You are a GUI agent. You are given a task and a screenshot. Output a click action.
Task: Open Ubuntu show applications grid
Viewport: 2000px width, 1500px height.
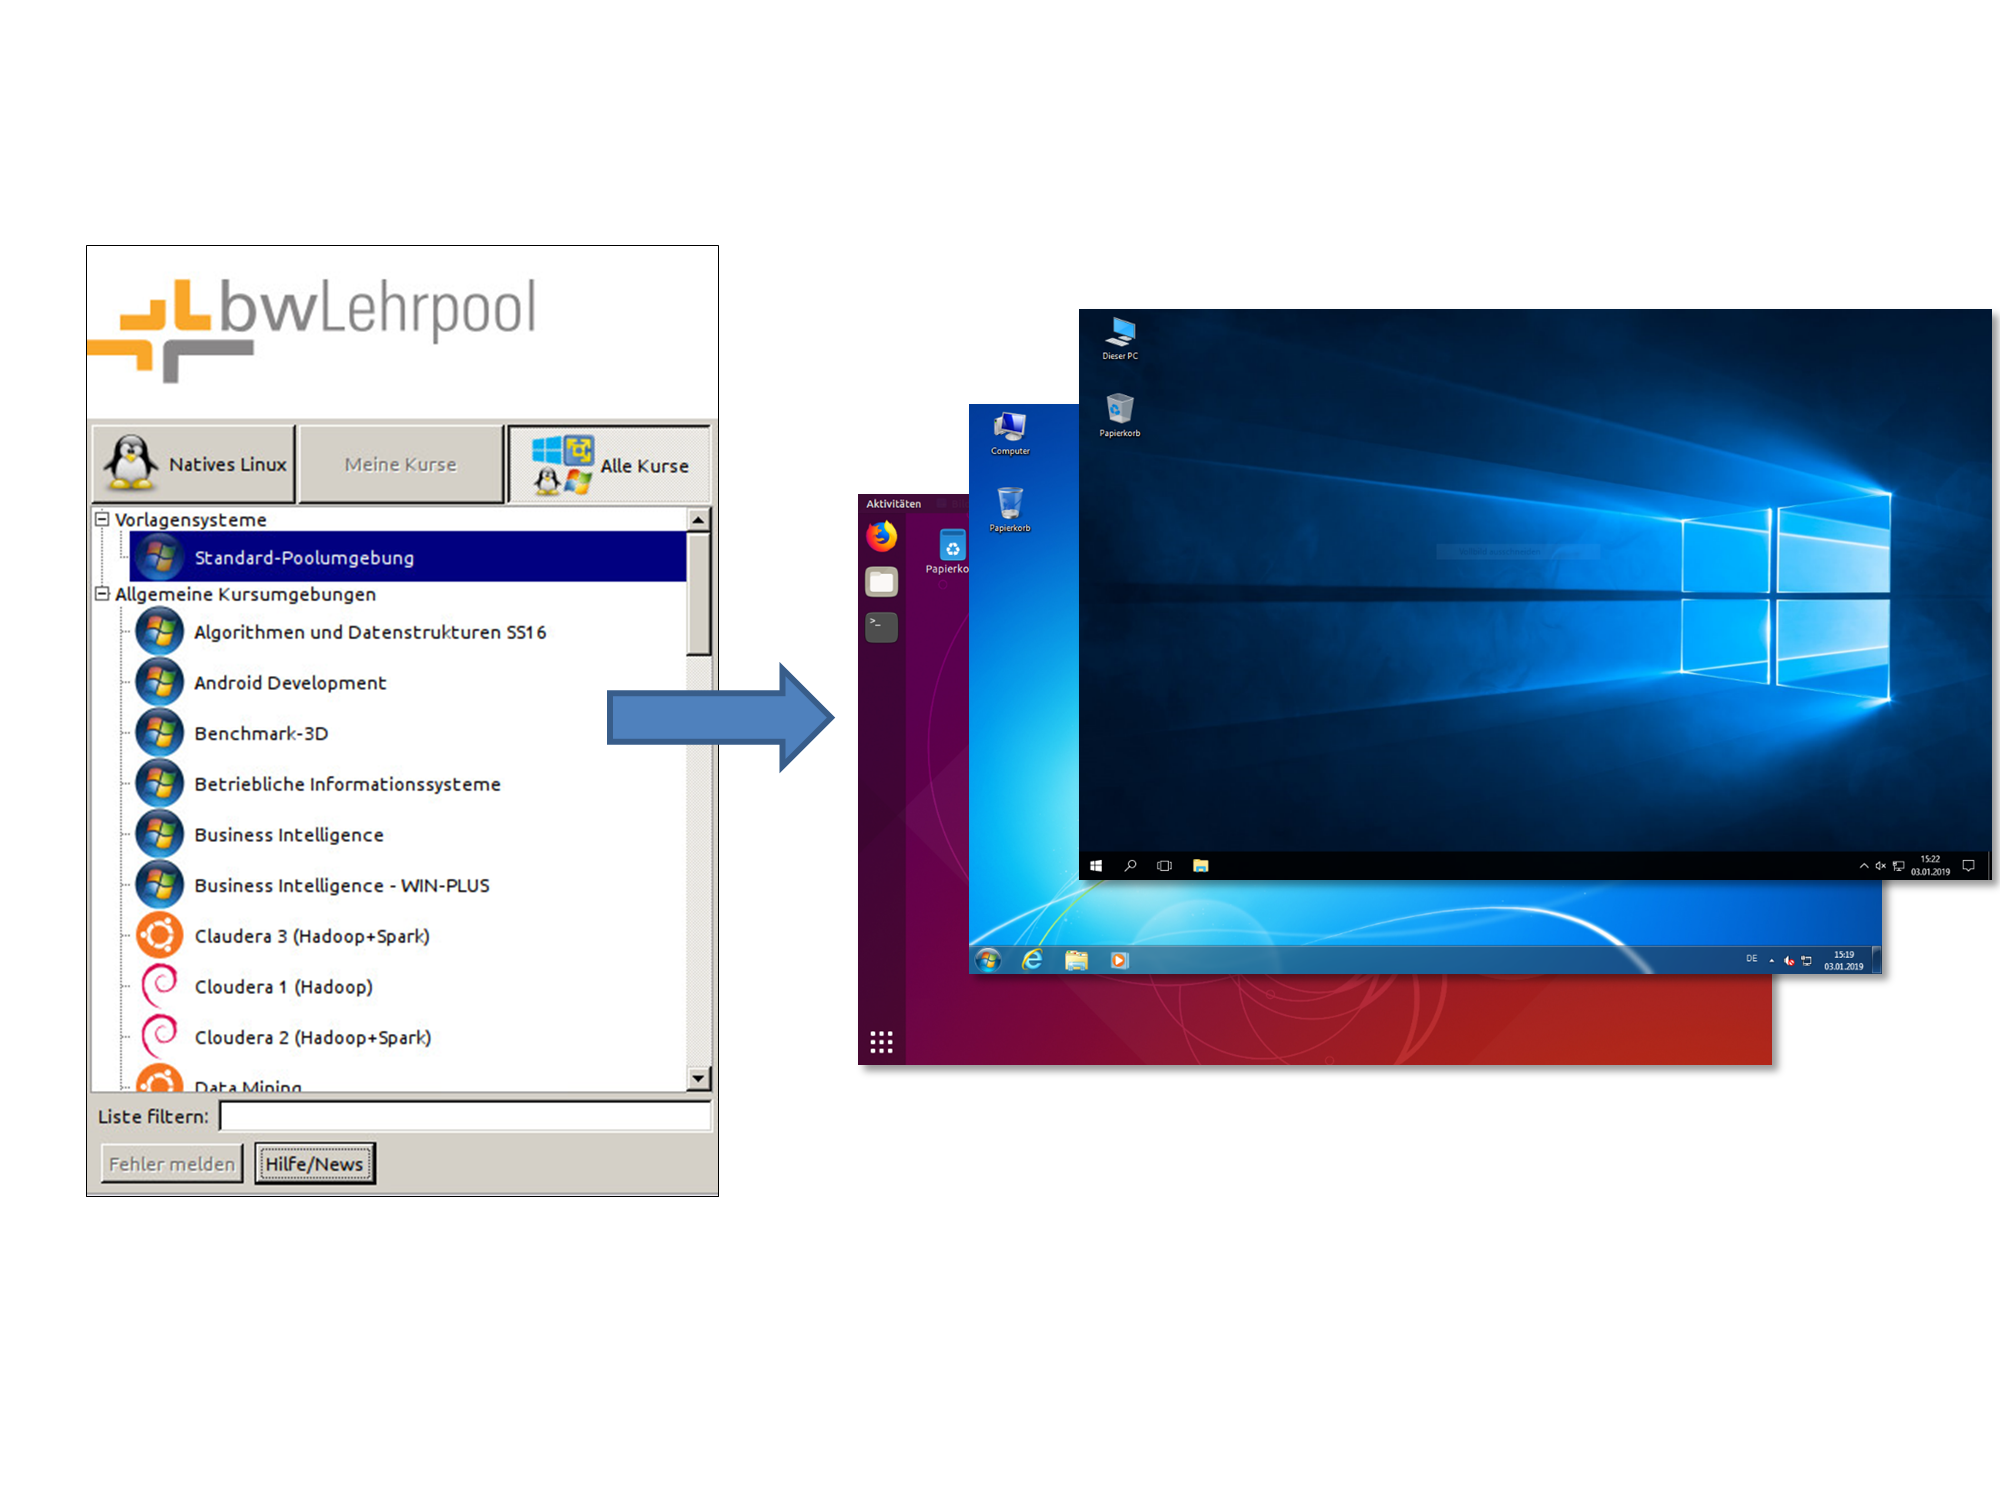[x=881, y=1042]
